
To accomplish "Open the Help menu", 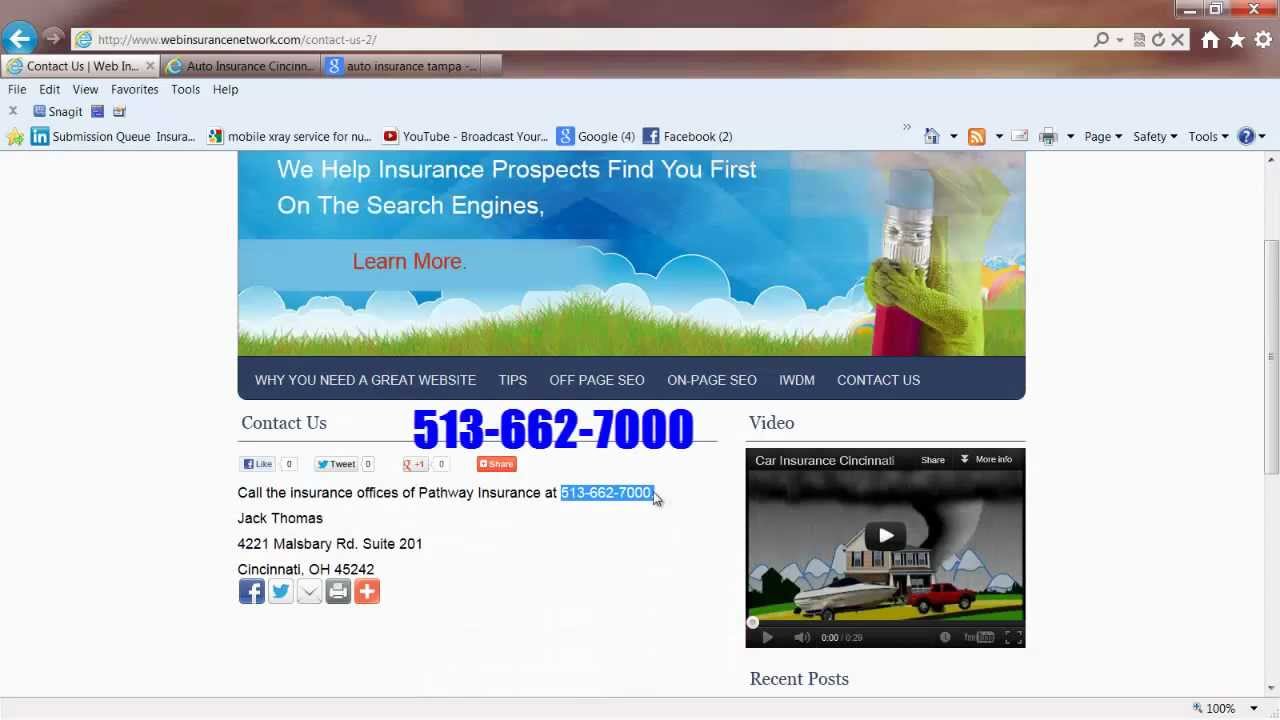I will pos(225,89).
